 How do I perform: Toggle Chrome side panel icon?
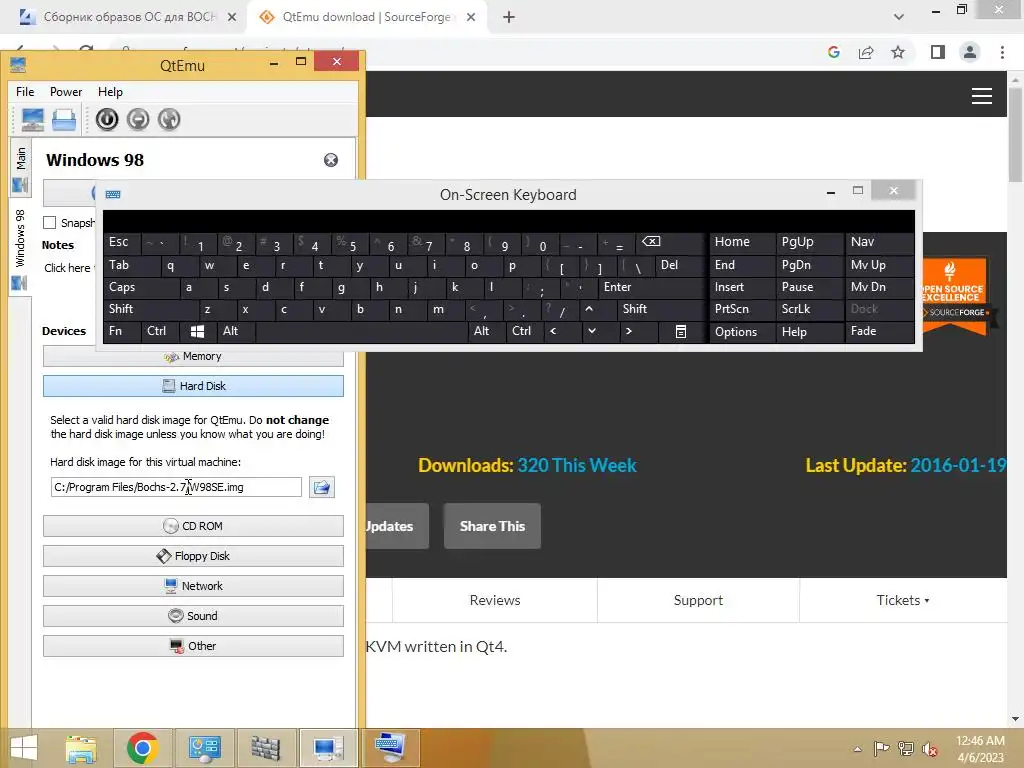tap(938, 52)
